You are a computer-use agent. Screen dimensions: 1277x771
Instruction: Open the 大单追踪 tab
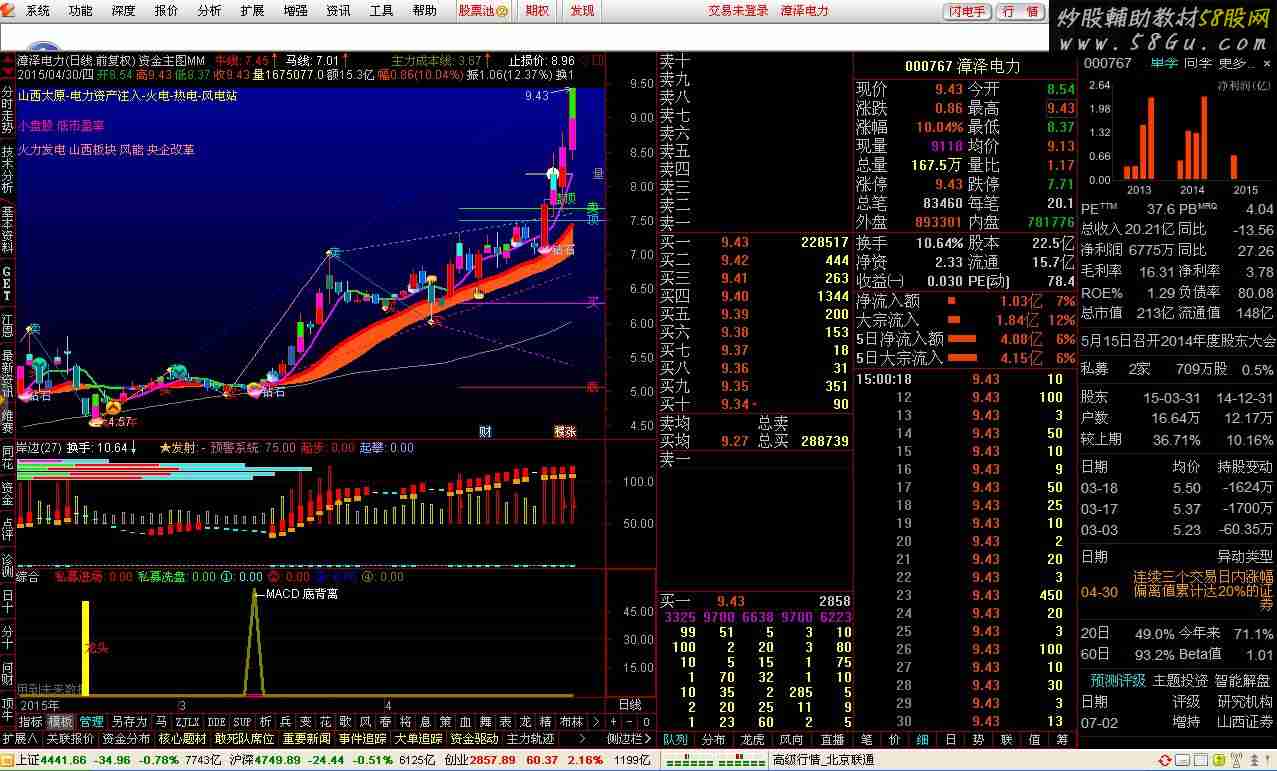(418, 739)
